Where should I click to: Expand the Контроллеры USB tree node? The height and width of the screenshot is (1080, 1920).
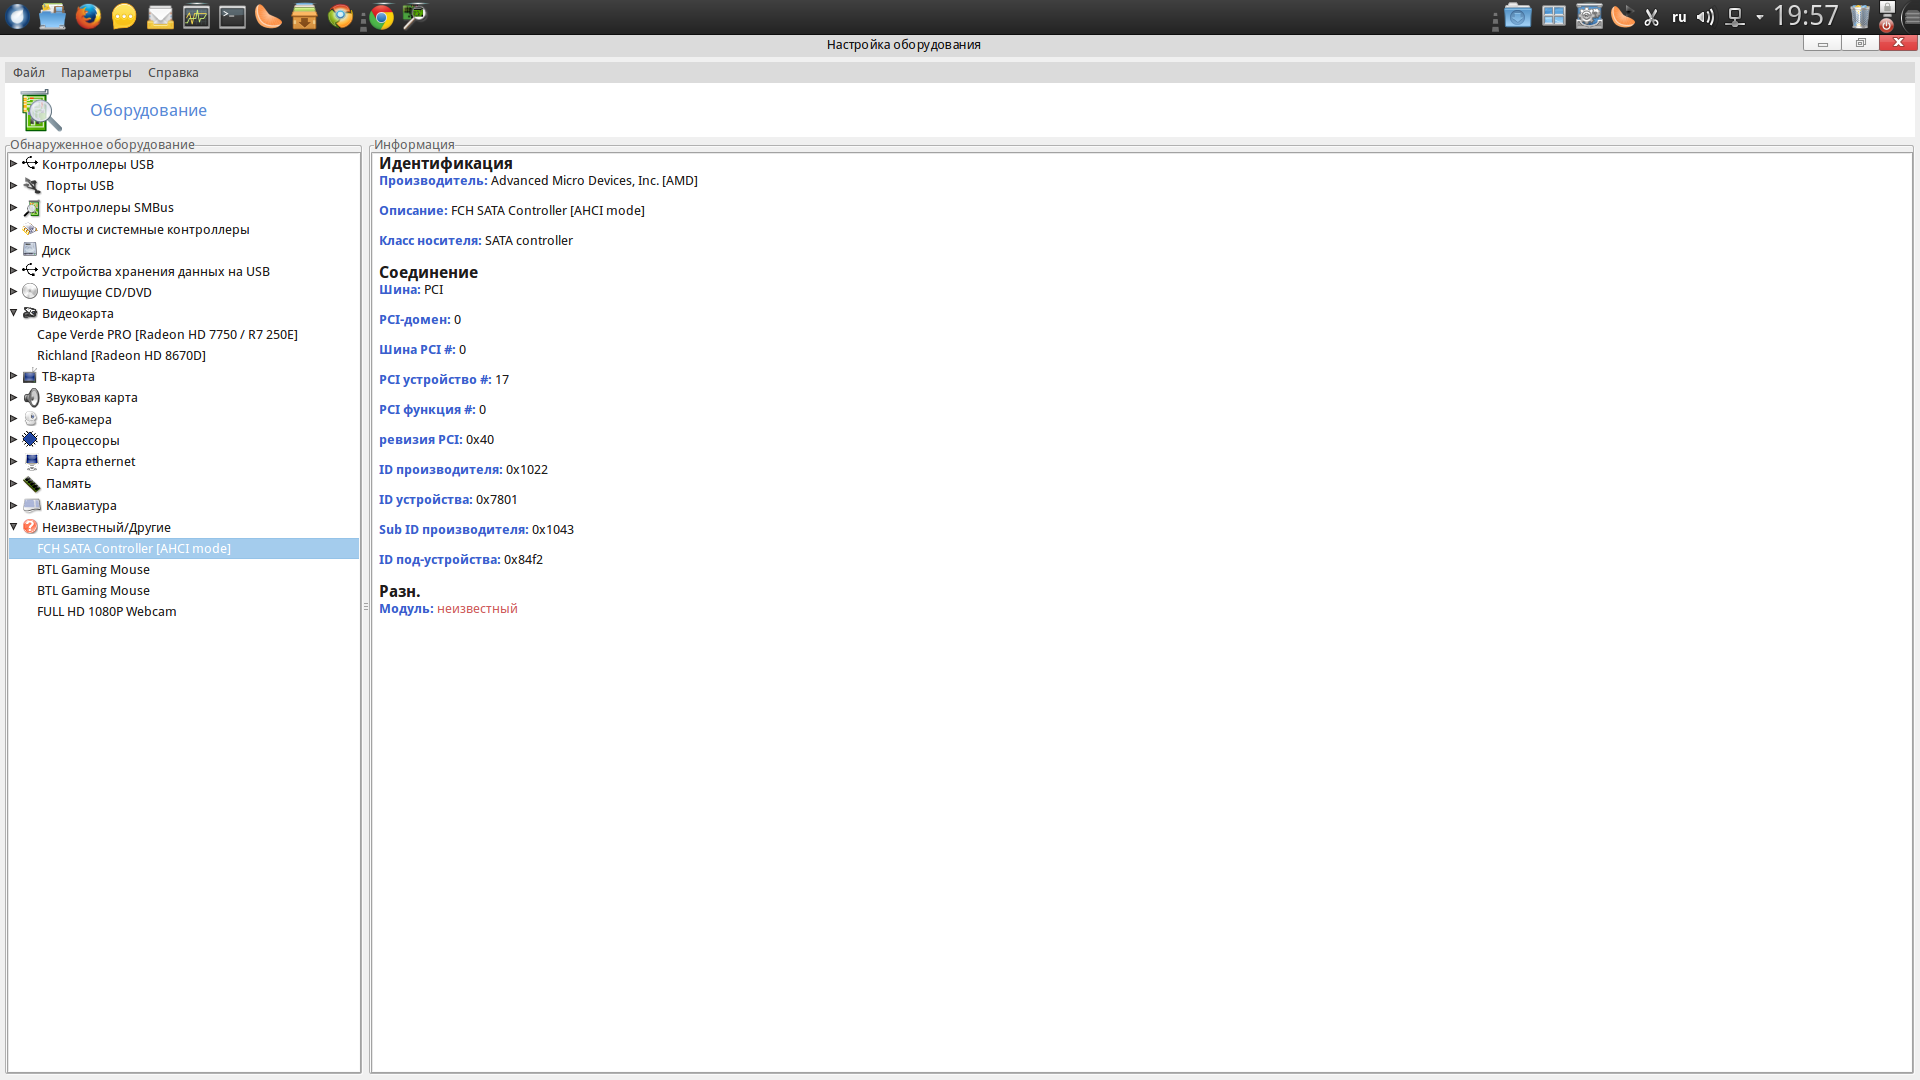(14, 164)
